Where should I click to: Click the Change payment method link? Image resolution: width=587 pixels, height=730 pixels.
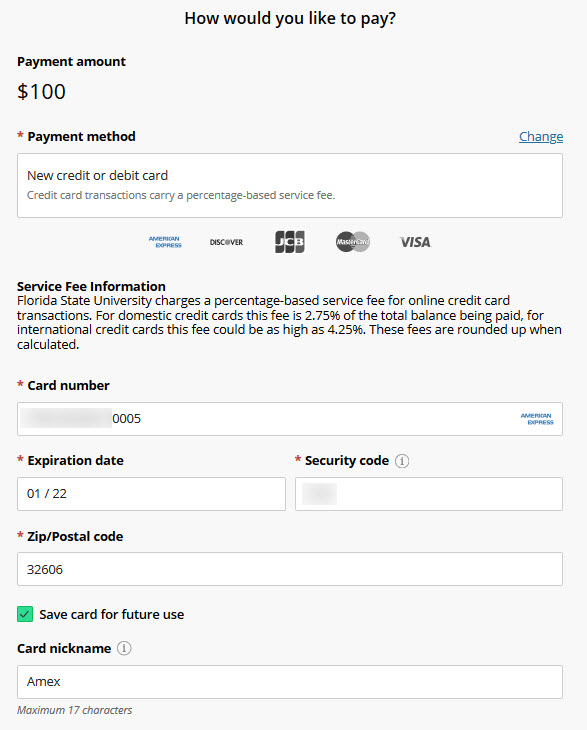[x=541, y=136]
